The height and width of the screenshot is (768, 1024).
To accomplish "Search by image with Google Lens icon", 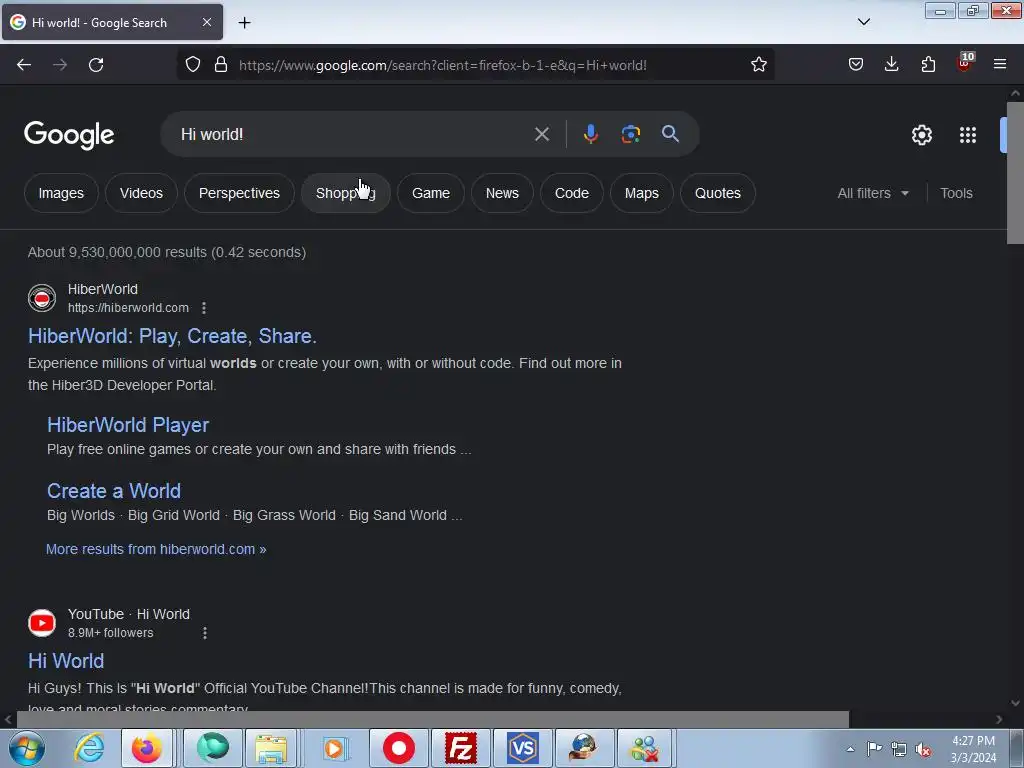I will [630, 134].
